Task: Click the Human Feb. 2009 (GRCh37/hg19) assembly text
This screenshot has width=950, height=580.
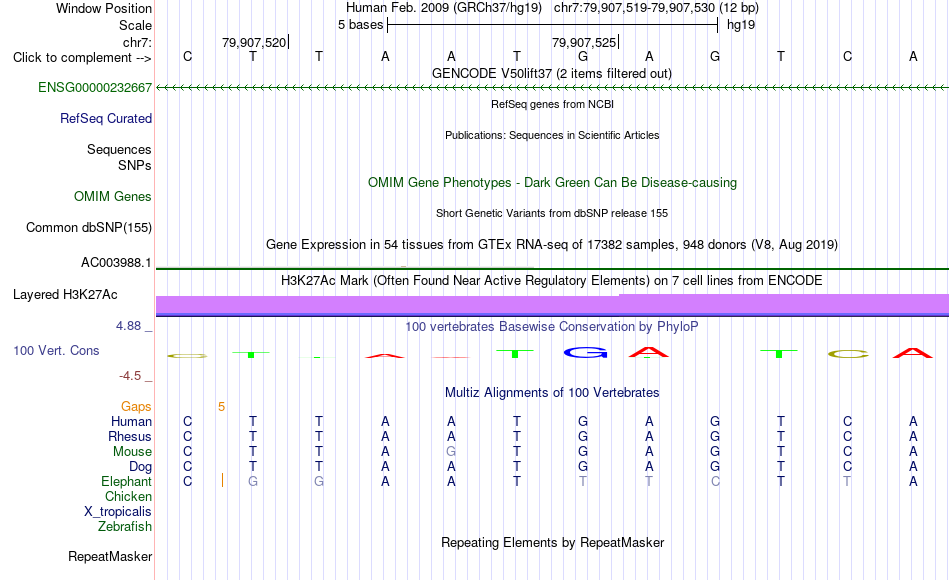Action: (443, 8)
